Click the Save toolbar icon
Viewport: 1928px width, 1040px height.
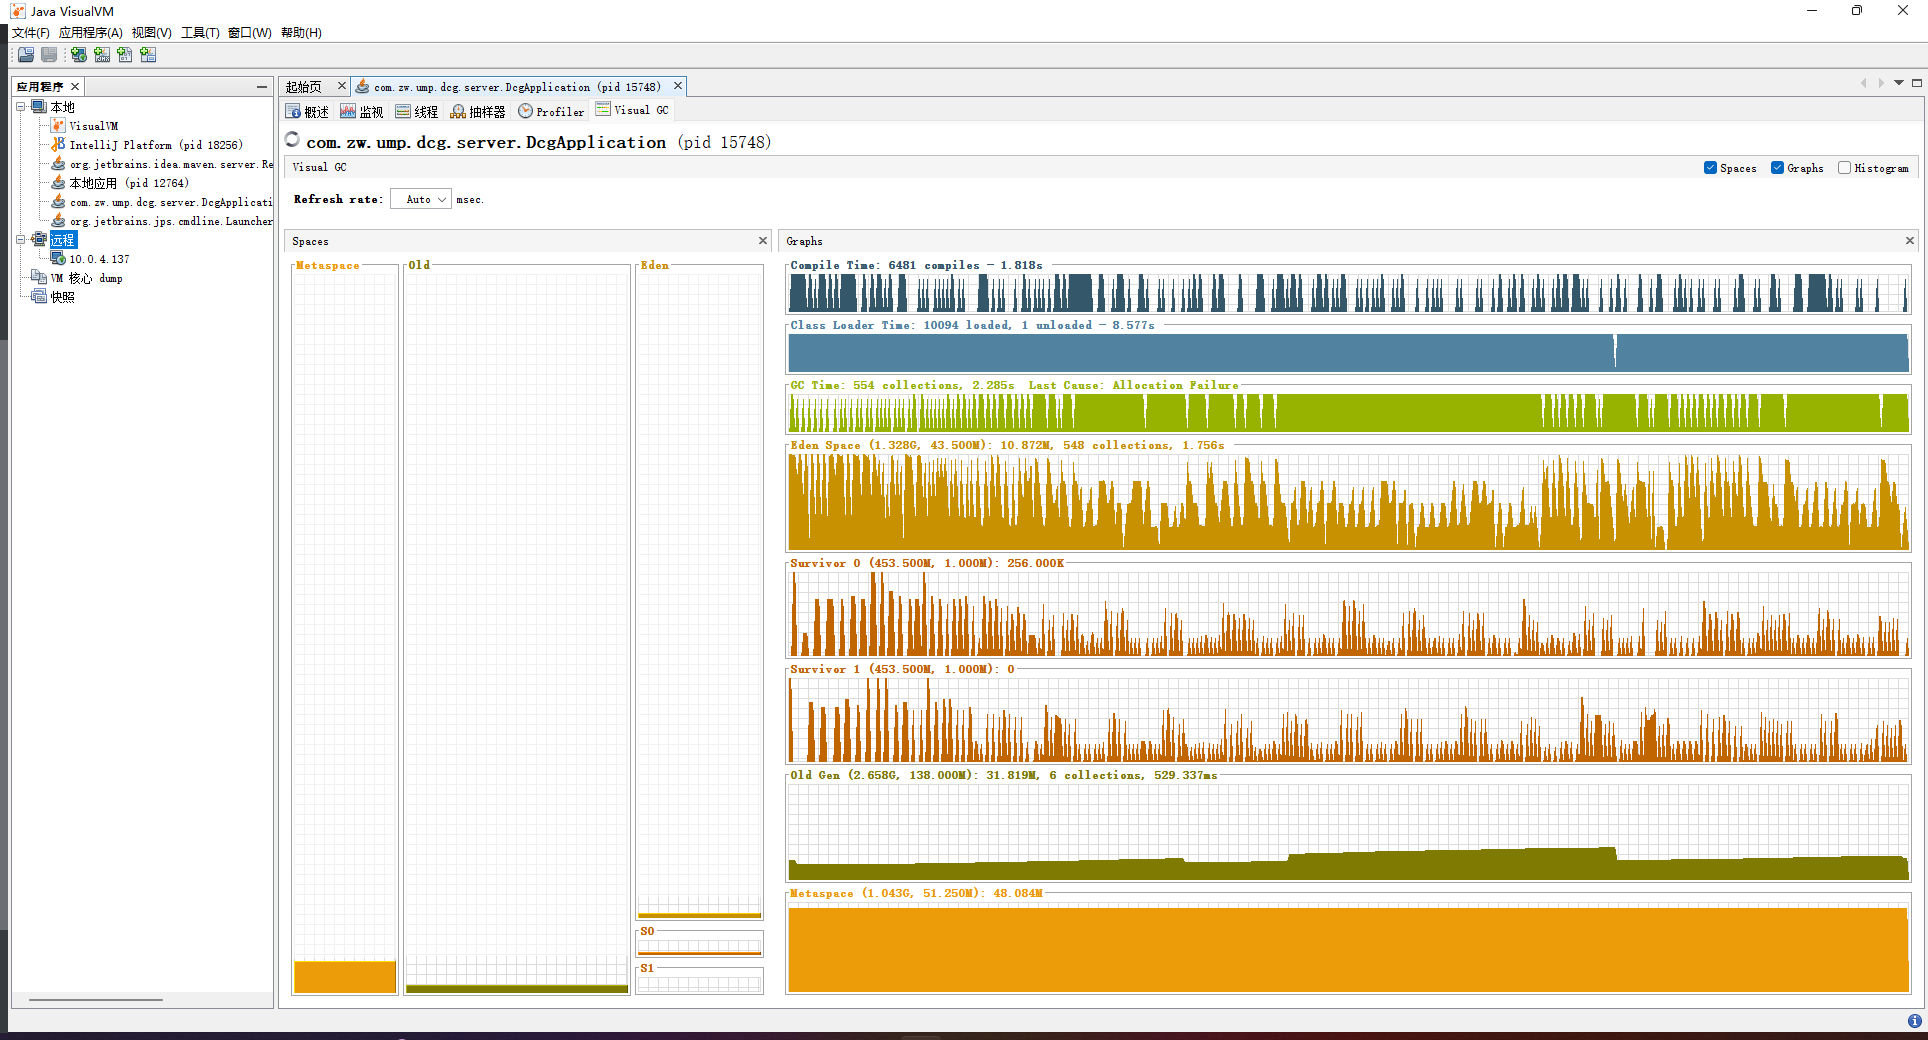click(x=49, y=55)
